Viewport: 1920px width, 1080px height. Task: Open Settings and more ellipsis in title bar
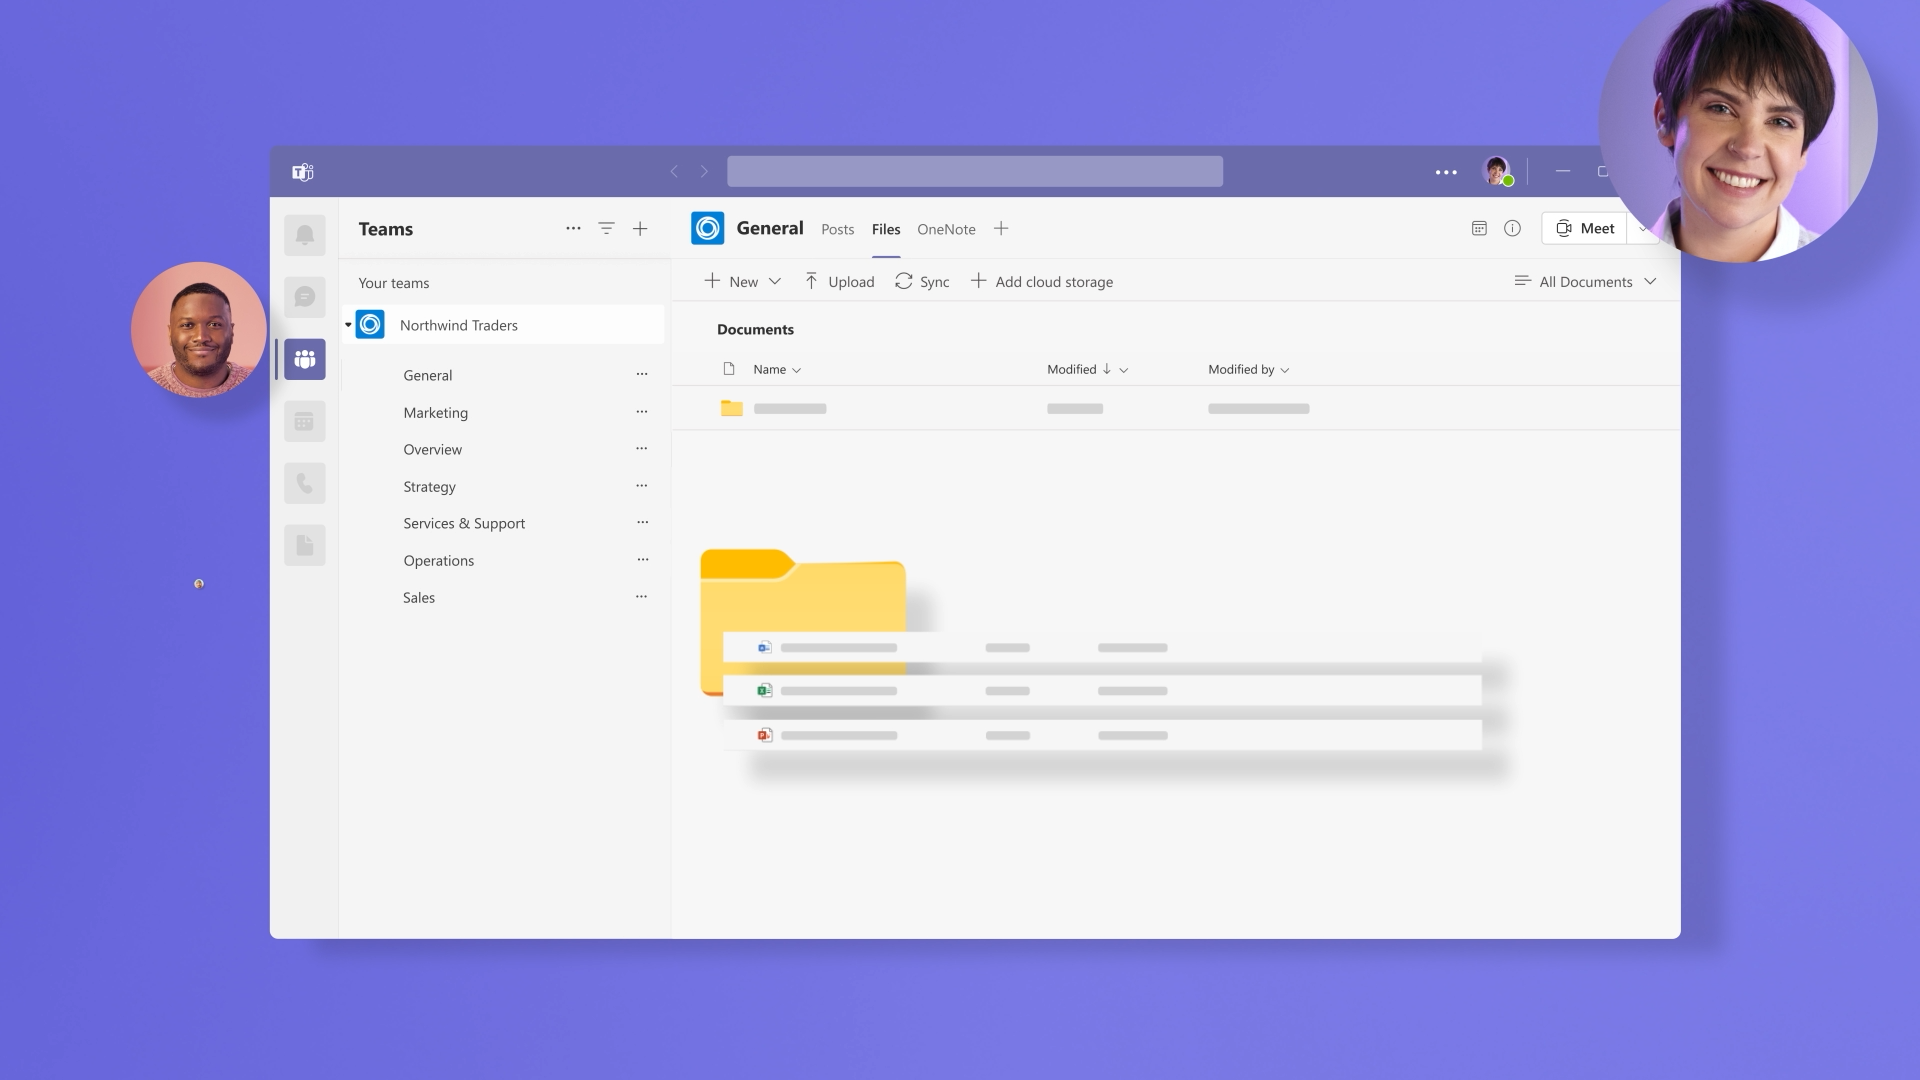(x=1446, y=172)
